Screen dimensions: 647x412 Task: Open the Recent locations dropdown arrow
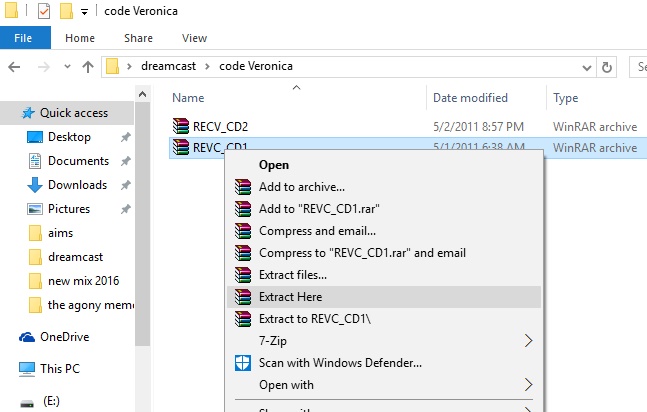67,66
